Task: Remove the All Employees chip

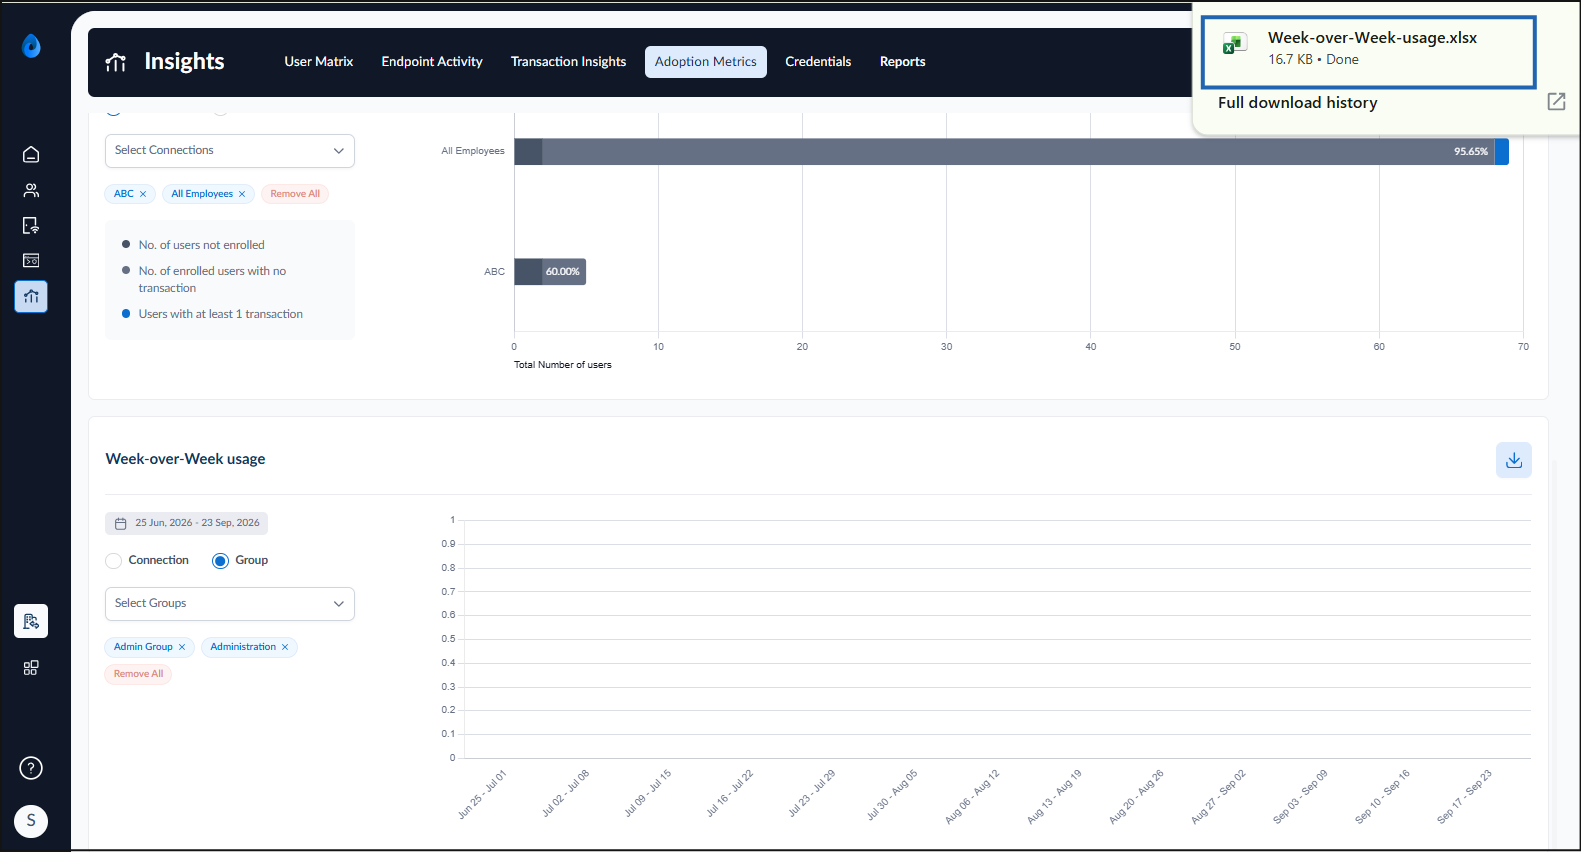Action: point(242,194)
